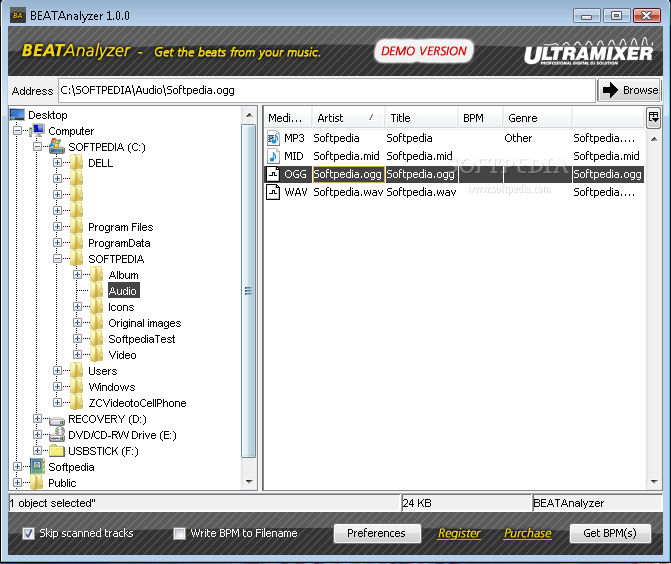This screenshot has height=564, width=671.
Task: Click the WAV waveform file icon
Action: (x=273, y=192)
